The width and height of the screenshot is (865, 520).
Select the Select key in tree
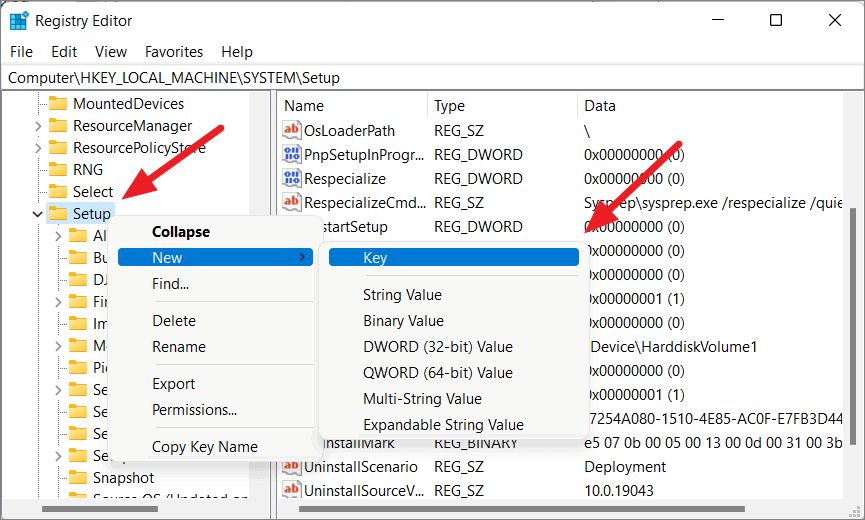click(x=93, y=191)
